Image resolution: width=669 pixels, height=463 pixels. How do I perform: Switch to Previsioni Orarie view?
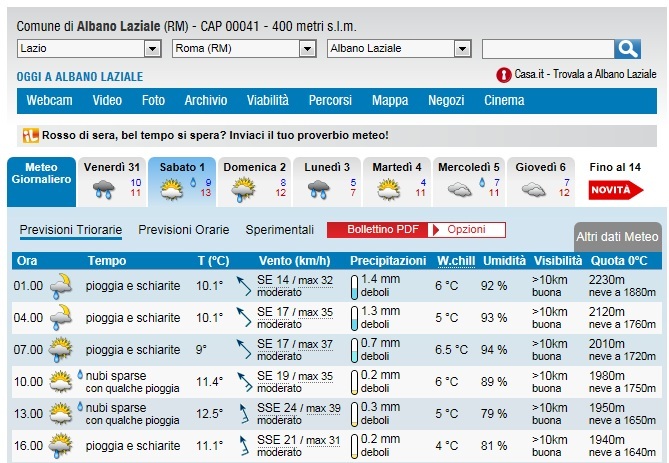tap(183, 230)
